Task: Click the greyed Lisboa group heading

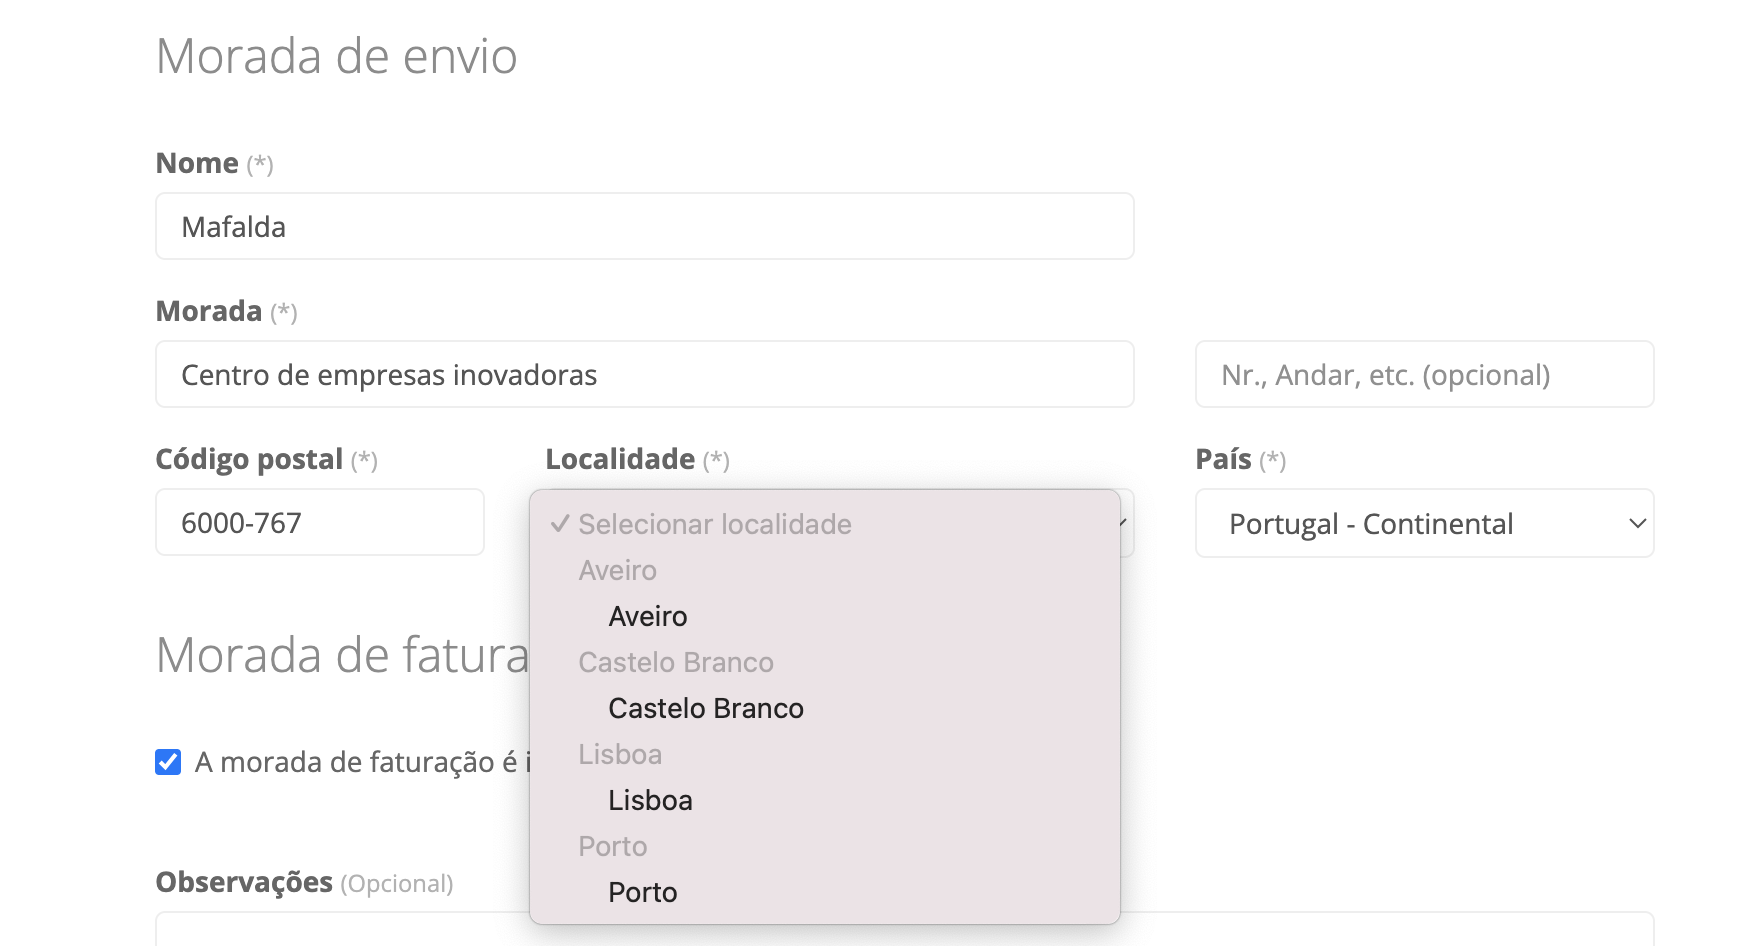Action: (x=619, y=754)
